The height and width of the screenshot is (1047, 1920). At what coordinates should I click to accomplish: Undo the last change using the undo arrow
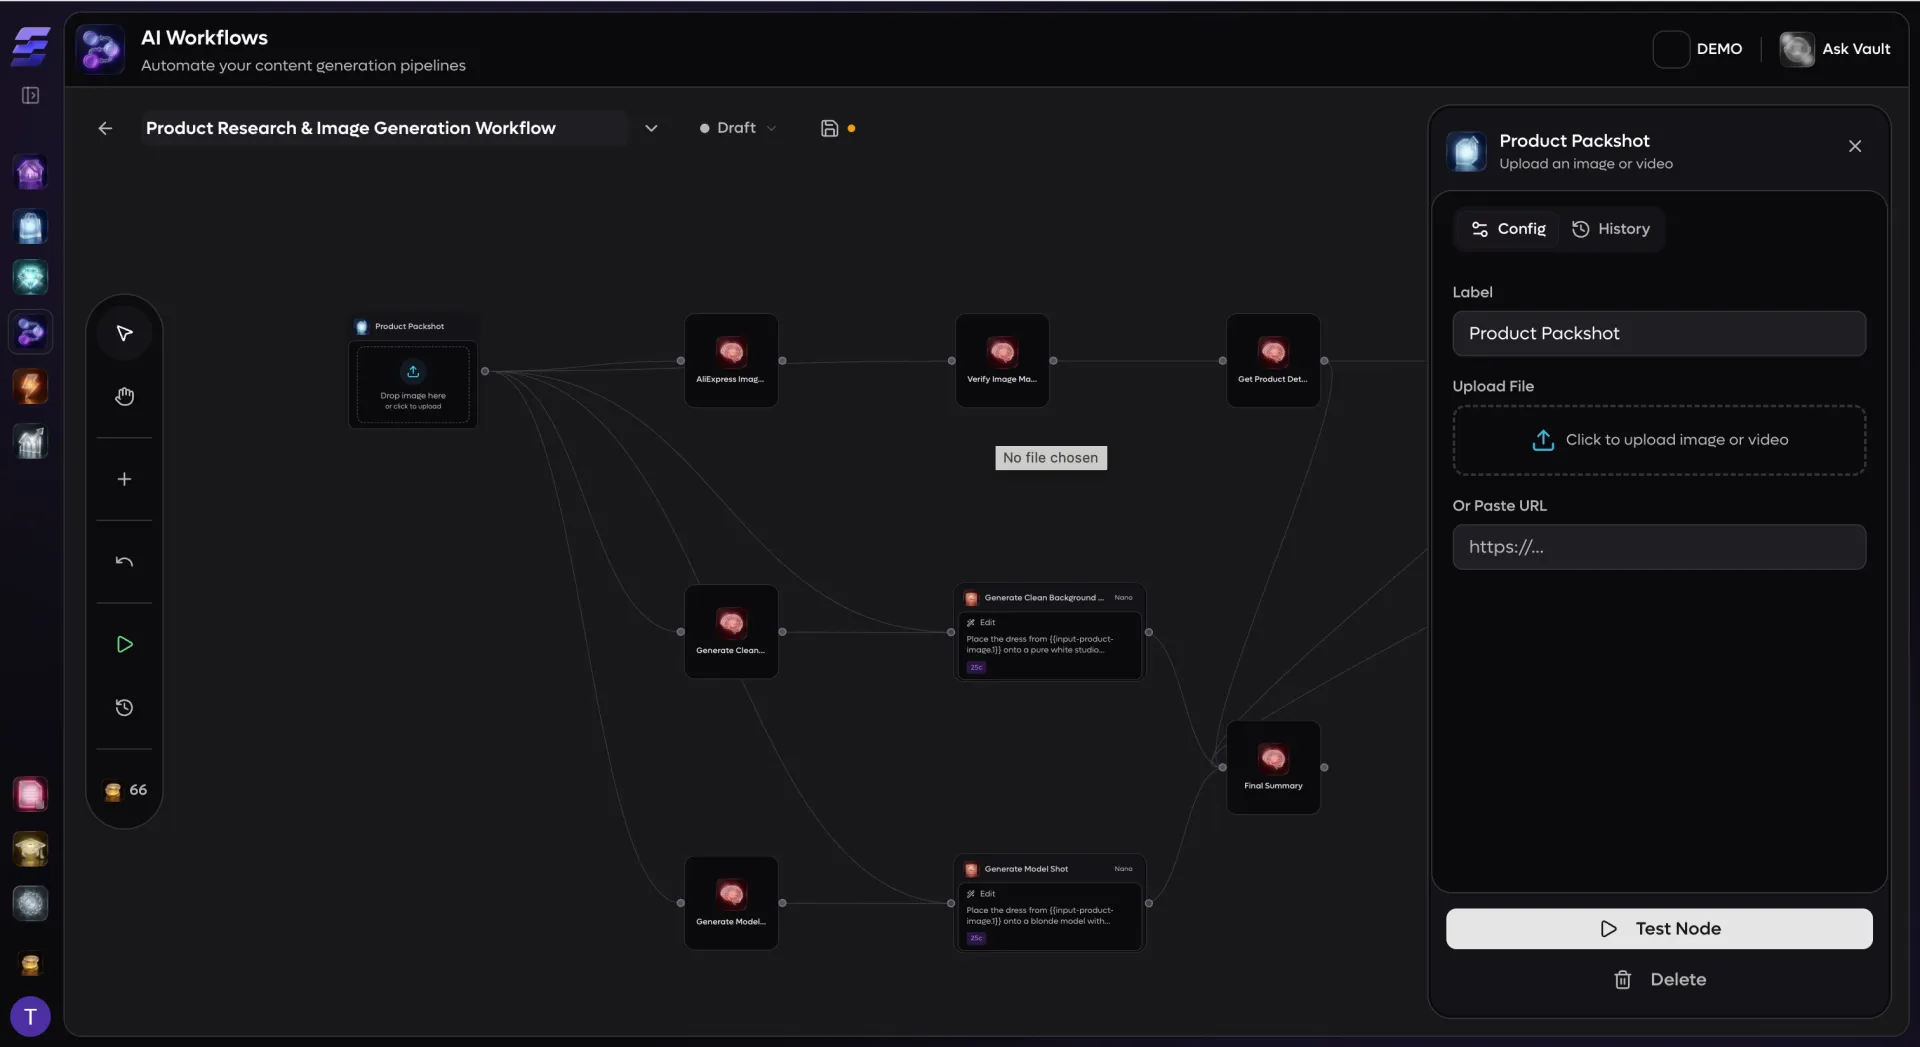click(x=123, y=561)
